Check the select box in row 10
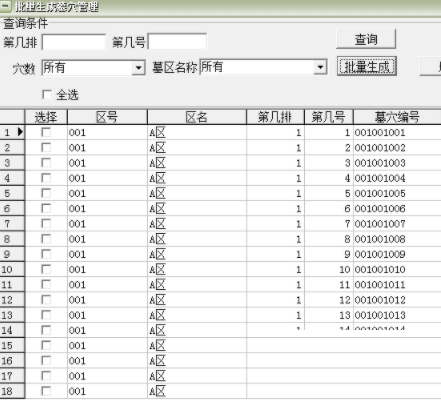The image size is (441, 400). [46, 269]
